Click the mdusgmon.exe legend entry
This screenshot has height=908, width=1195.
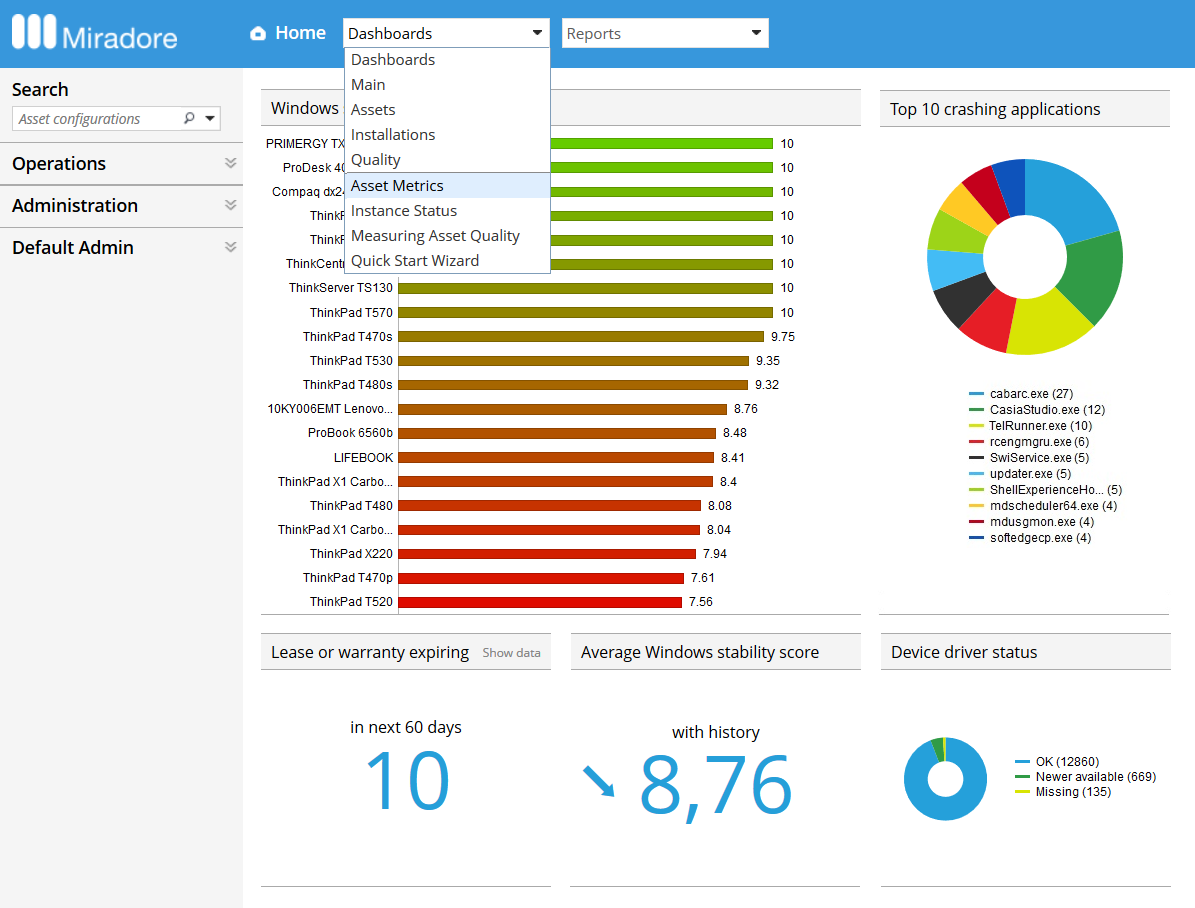[x=1031, y=522]
